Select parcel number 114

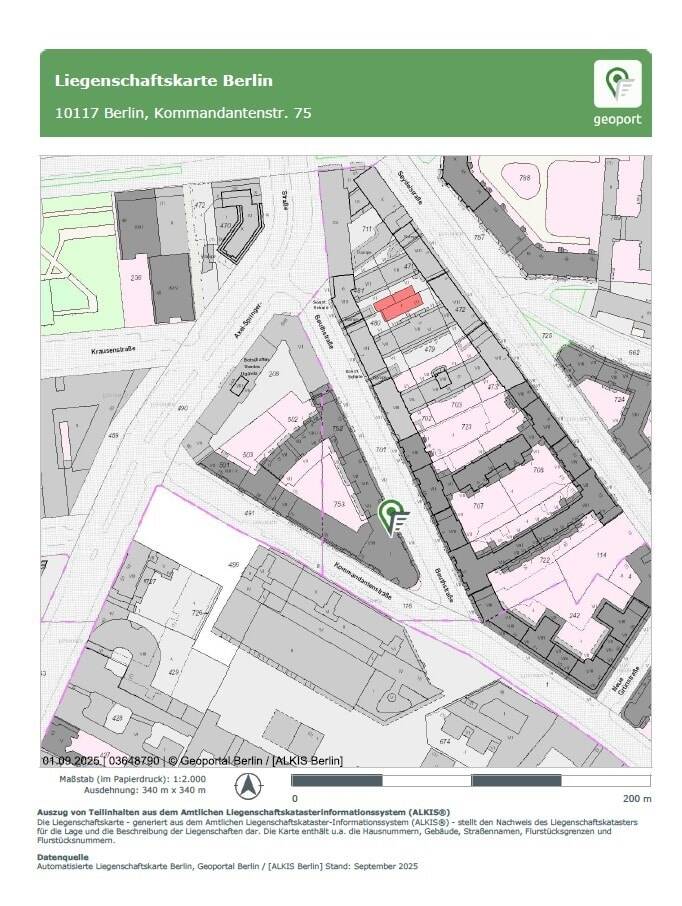click(601, 555)
